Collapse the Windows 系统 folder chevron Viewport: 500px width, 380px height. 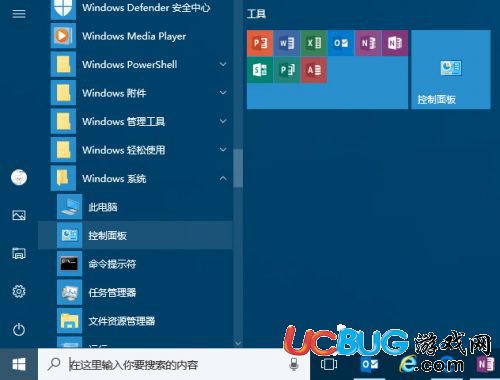223,178
